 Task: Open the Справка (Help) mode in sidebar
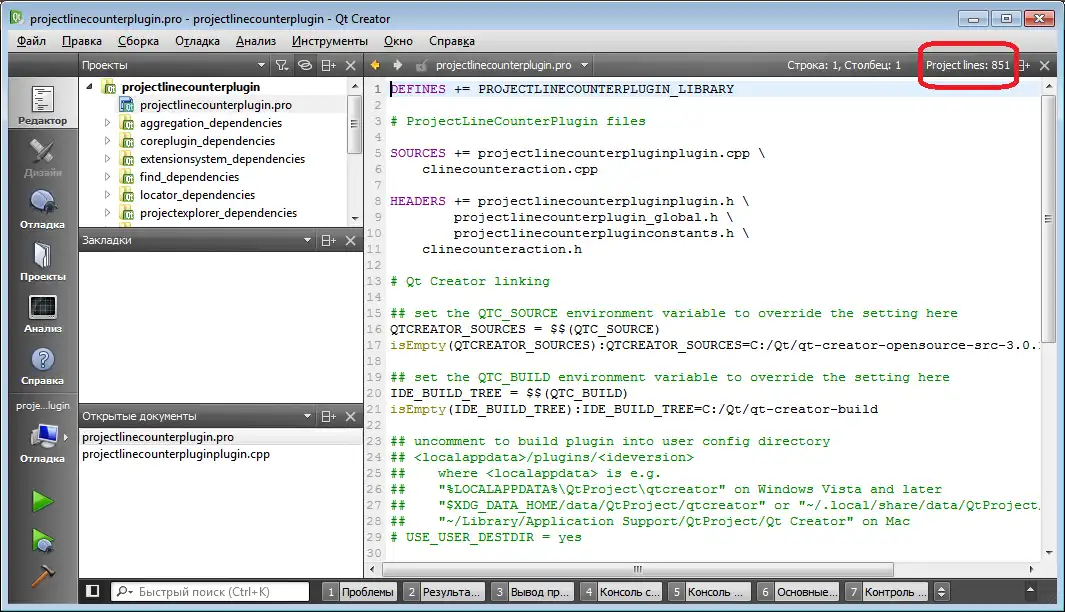point(42,365)
